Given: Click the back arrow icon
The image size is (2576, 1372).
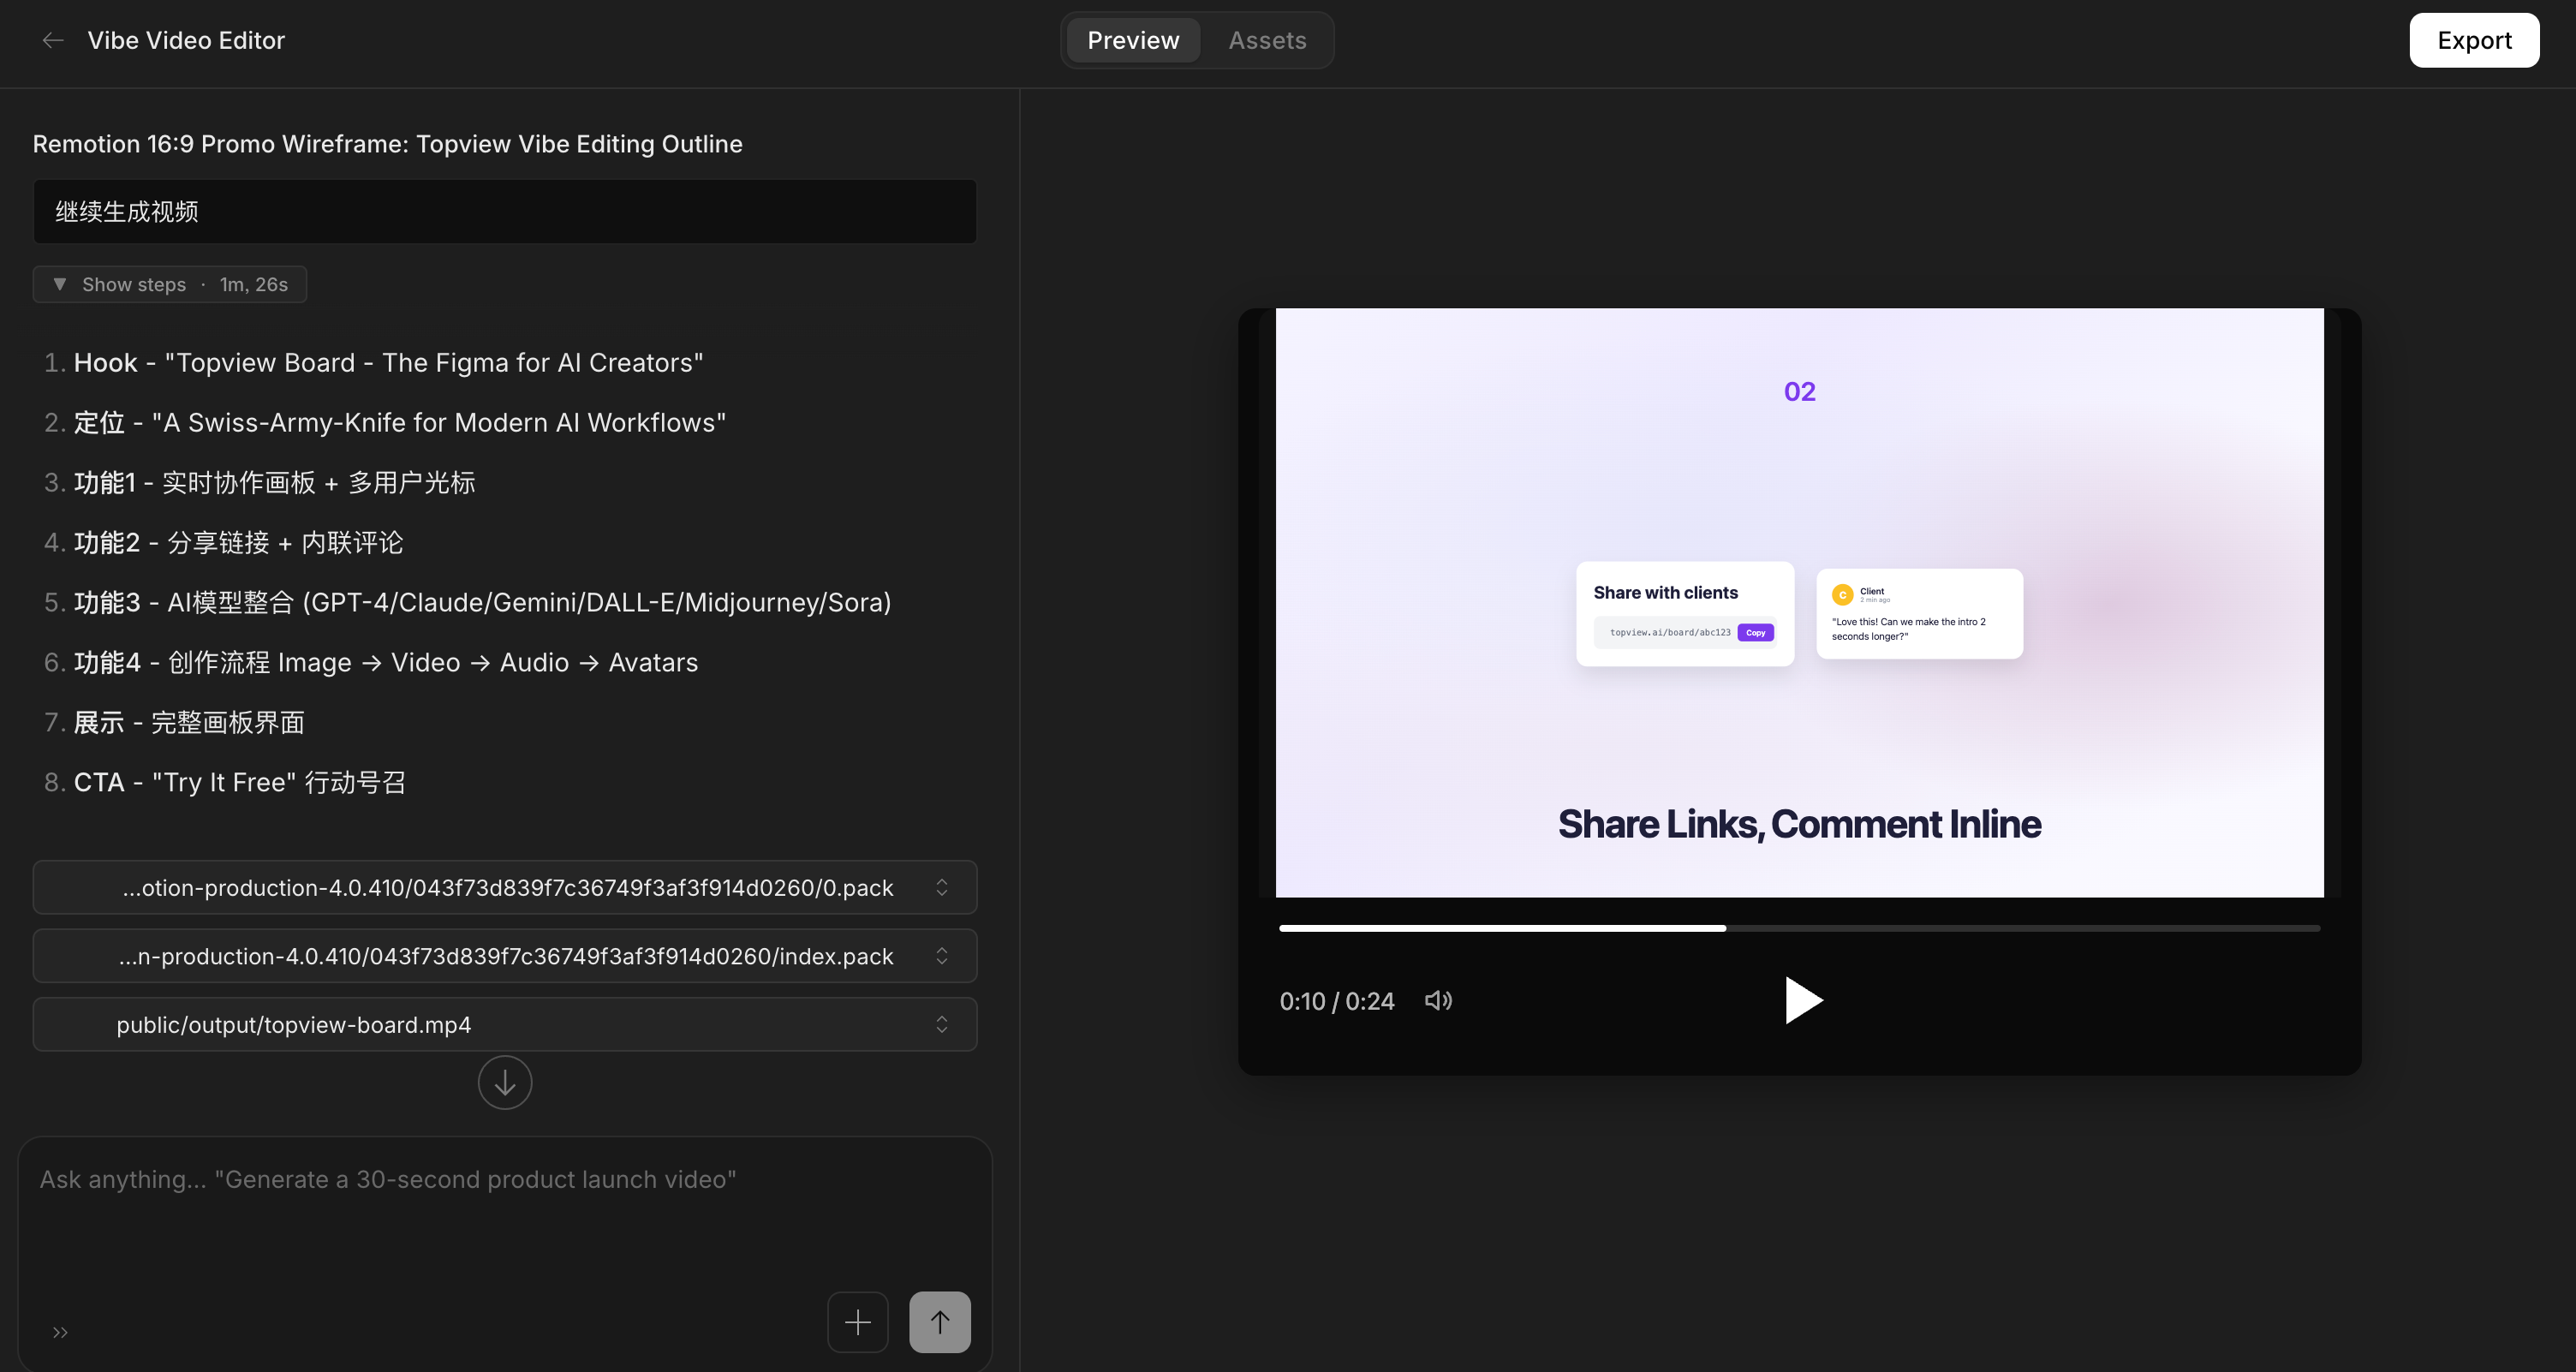Looking at the screenshot, I should pyautogui.click(x=53, y=40).
